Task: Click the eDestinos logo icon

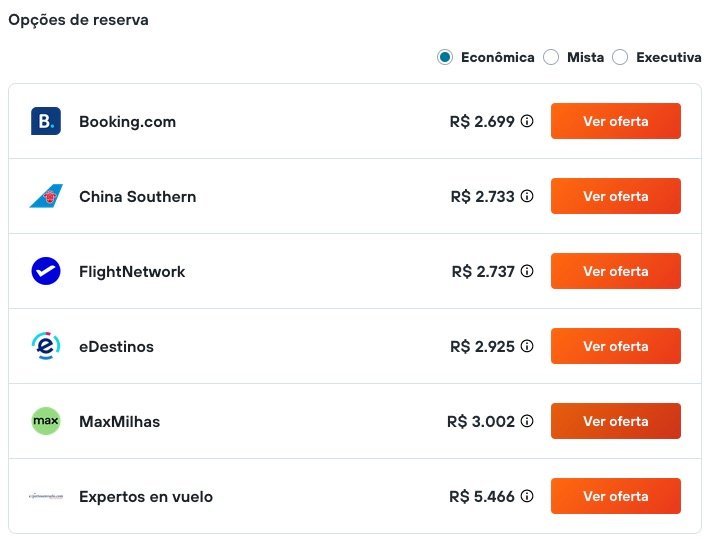Action: (x=46, y=346)
